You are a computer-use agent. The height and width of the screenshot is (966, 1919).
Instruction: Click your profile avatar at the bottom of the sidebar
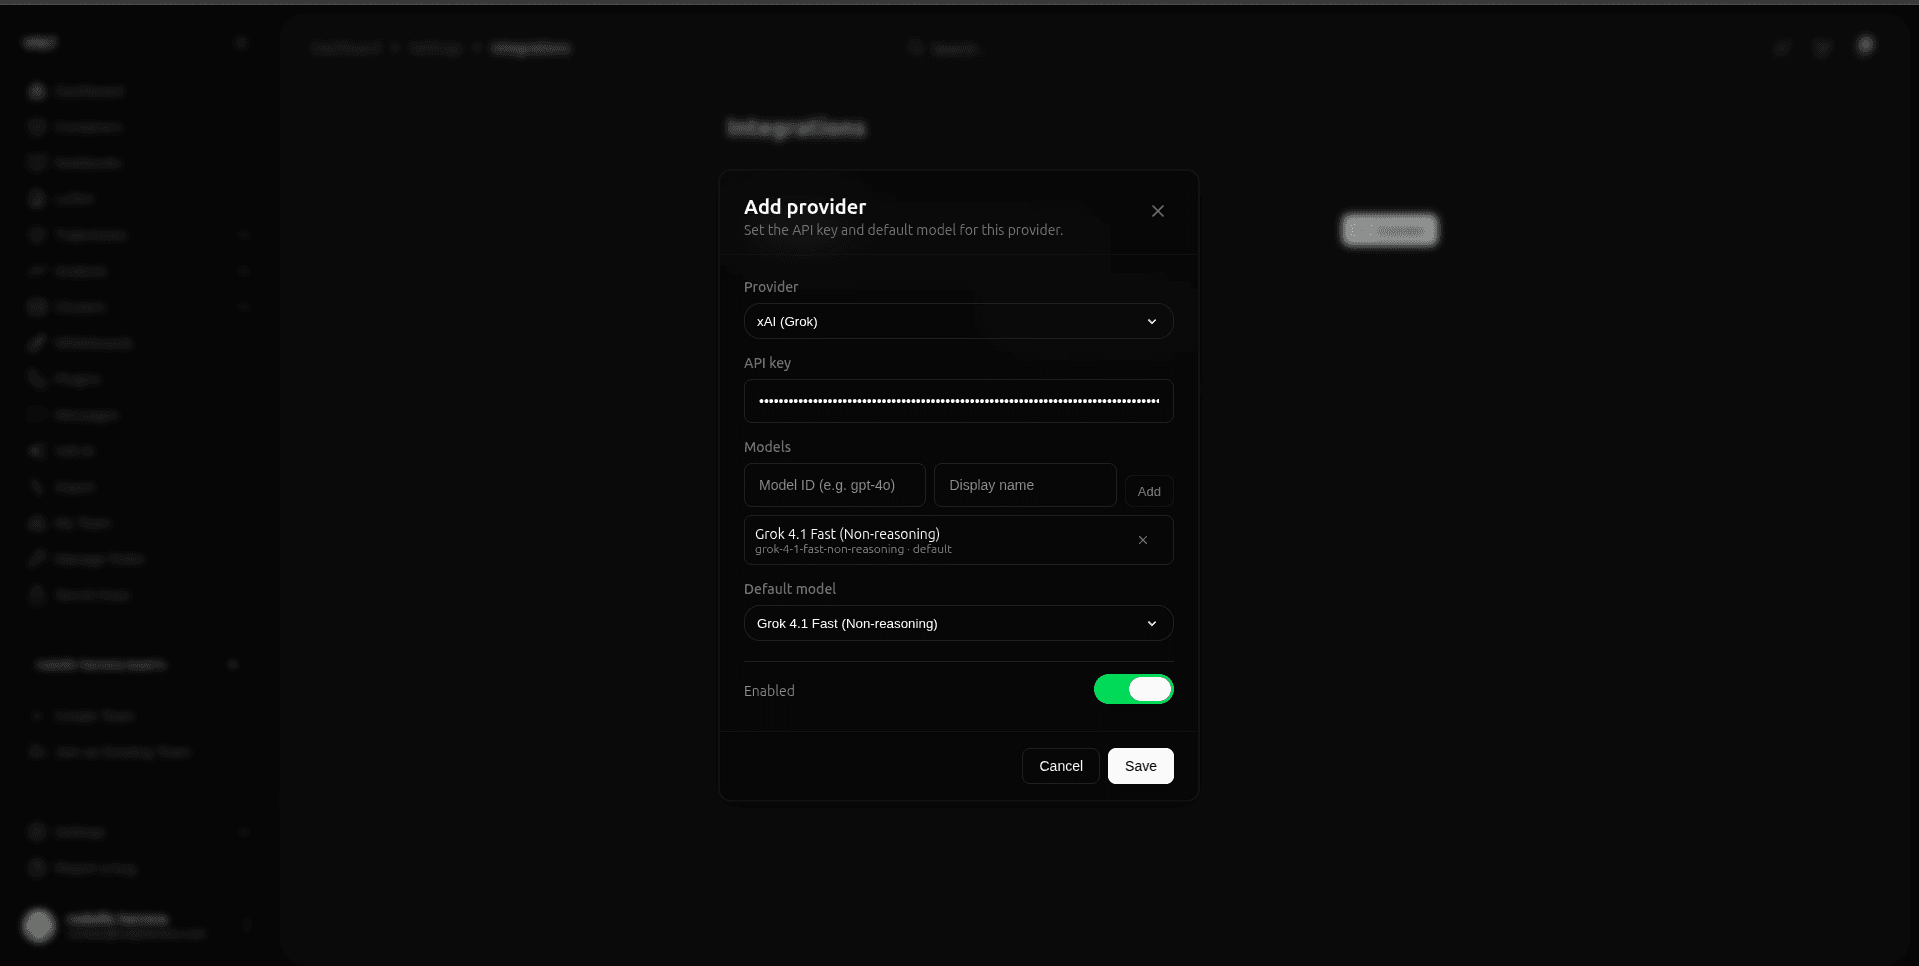click(39, 926)
